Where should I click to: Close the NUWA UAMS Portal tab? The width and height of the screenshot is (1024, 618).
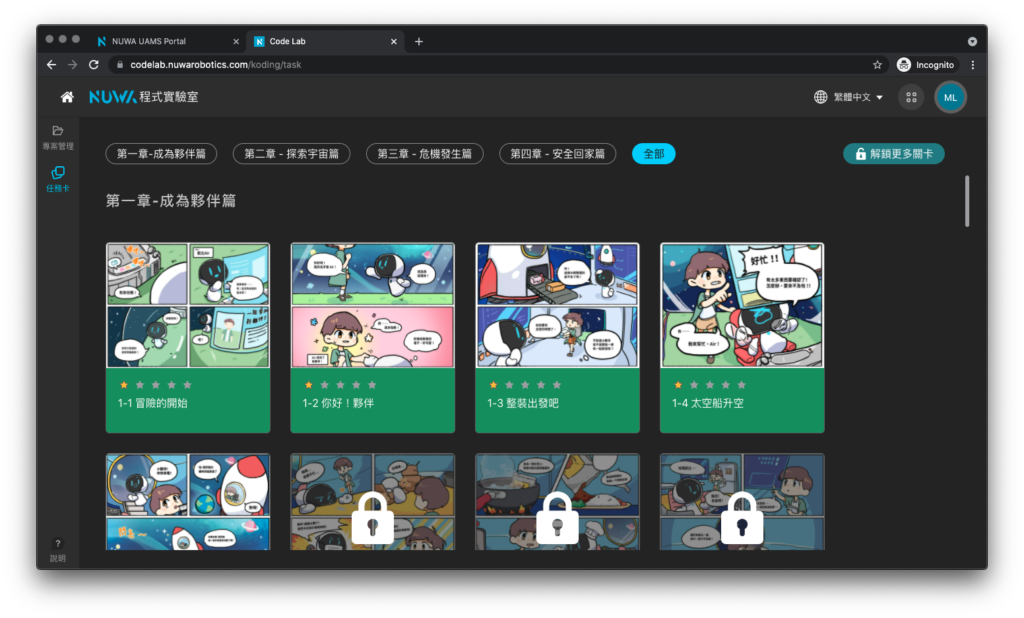(x=236, y=41)
